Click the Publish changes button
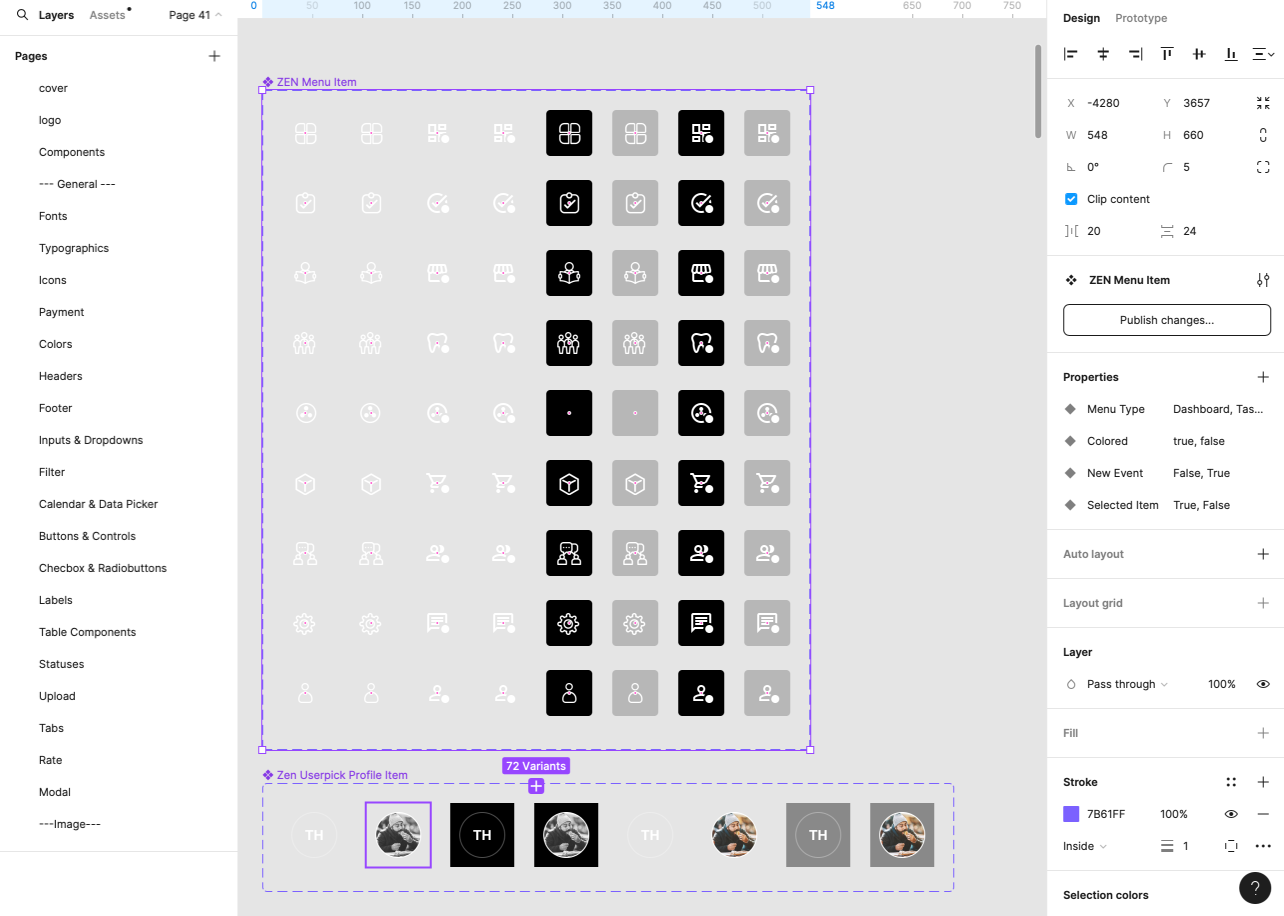The height and width of the screenshot is (916, 1284). tap(1166, 320)
